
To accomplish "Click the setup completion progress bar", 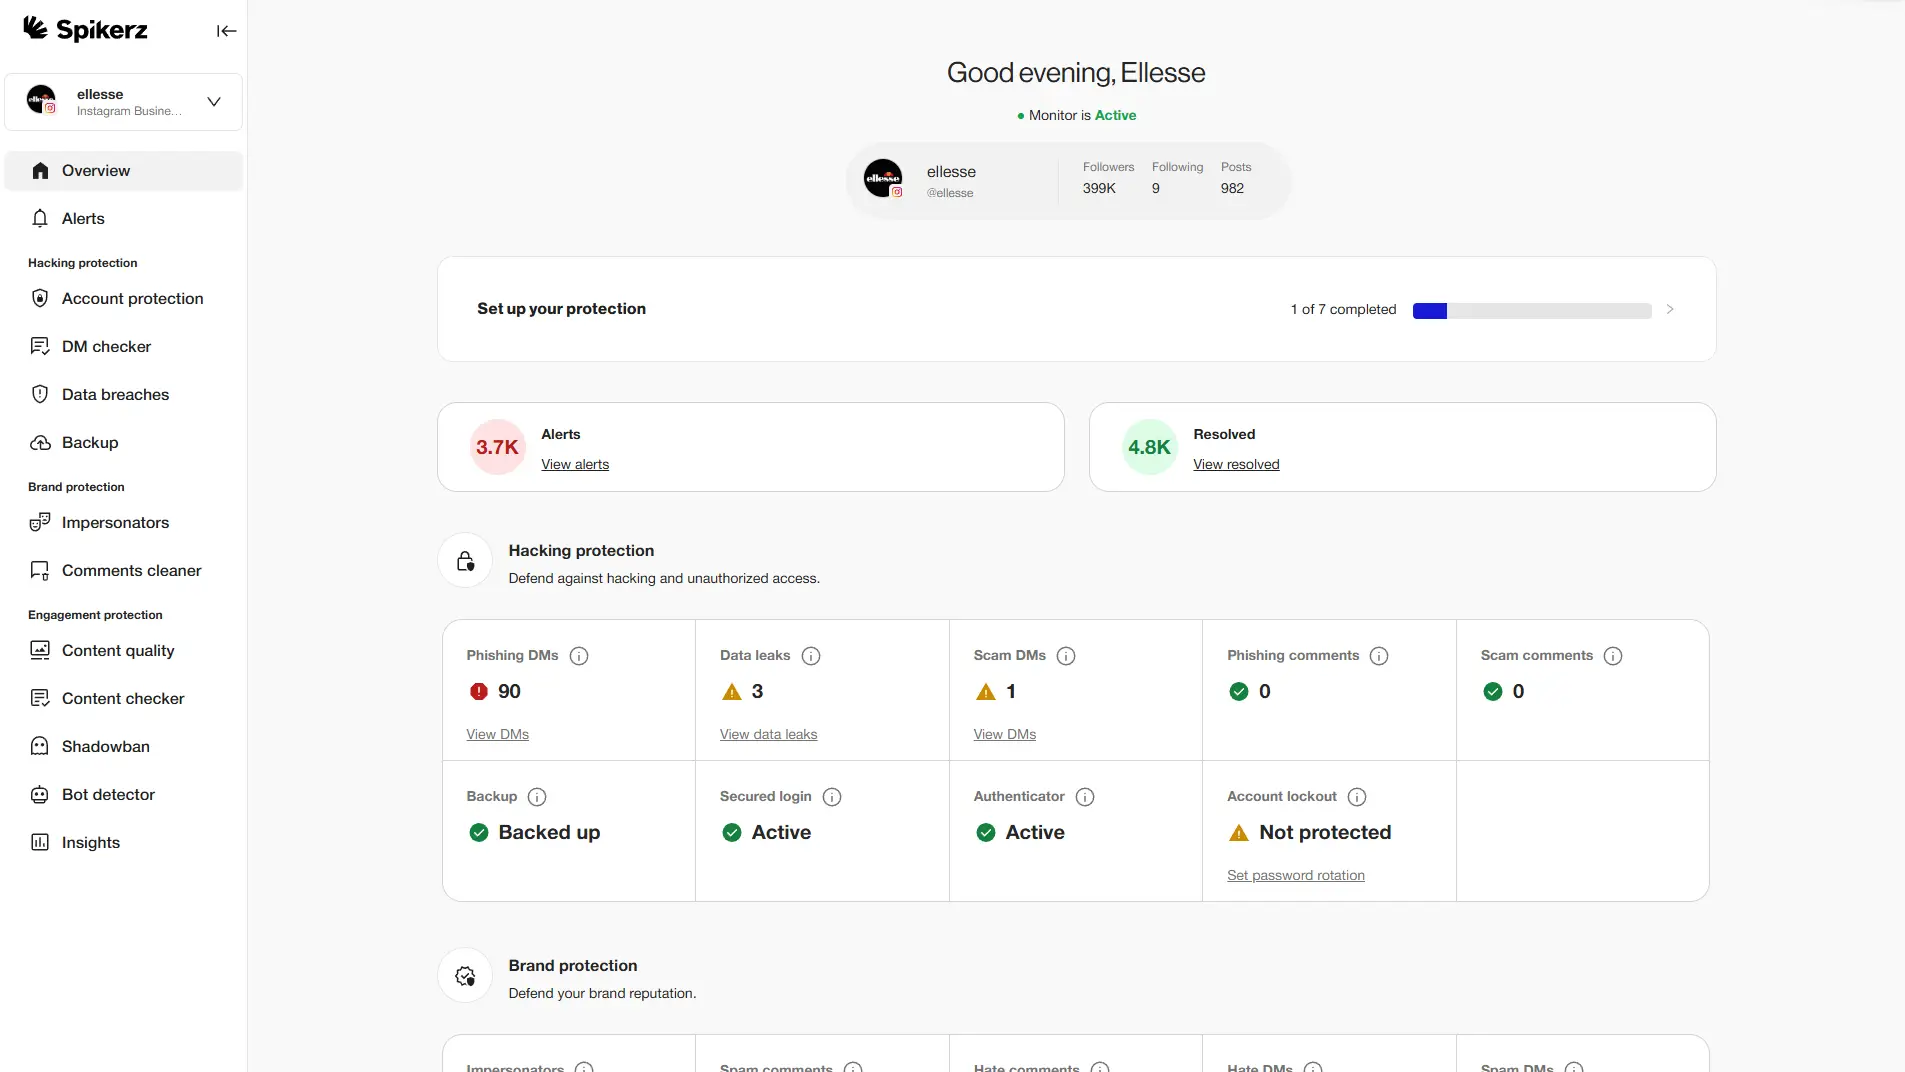I will [x=1530, y=310].
